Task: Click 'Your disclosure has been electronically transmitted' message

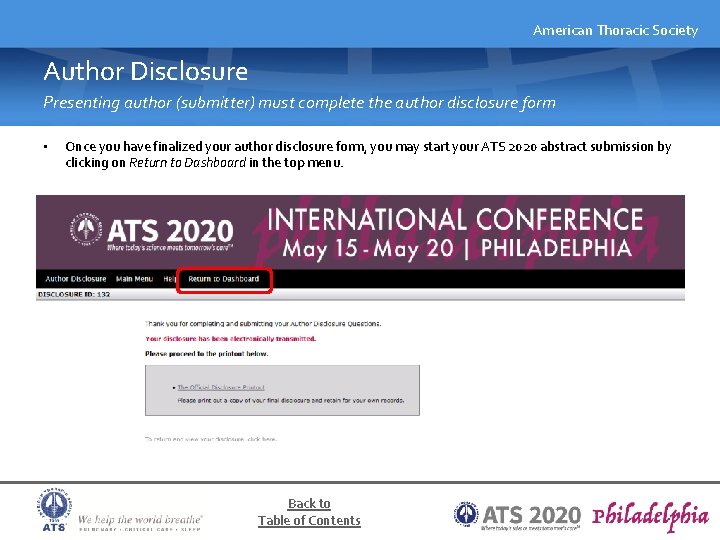Action: [231, 339]
